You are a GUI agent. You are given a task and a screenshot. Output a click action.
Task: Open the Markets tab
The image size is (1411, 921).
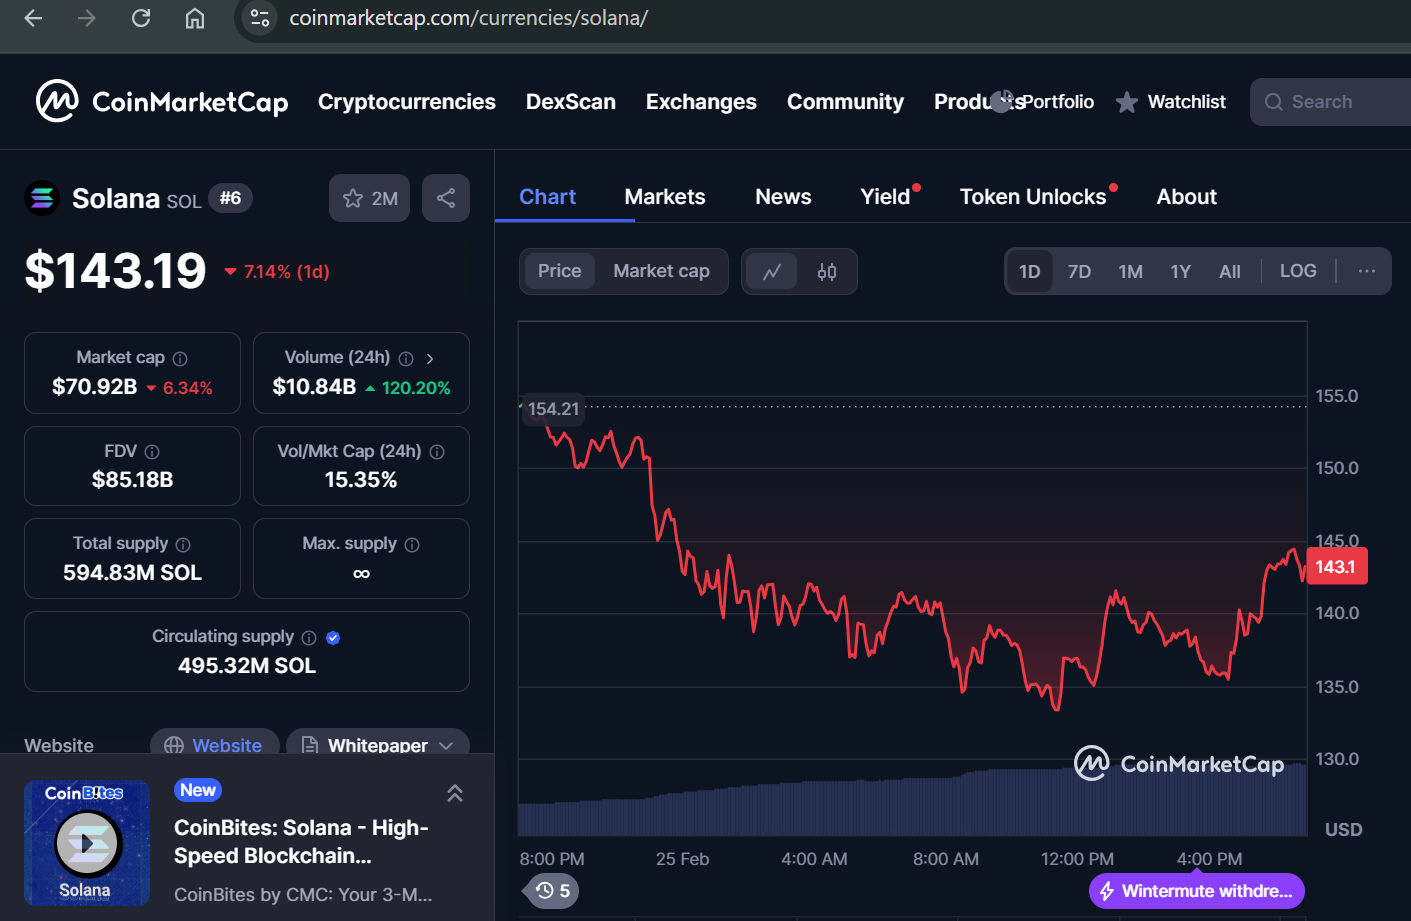click(x=664, y=197)
